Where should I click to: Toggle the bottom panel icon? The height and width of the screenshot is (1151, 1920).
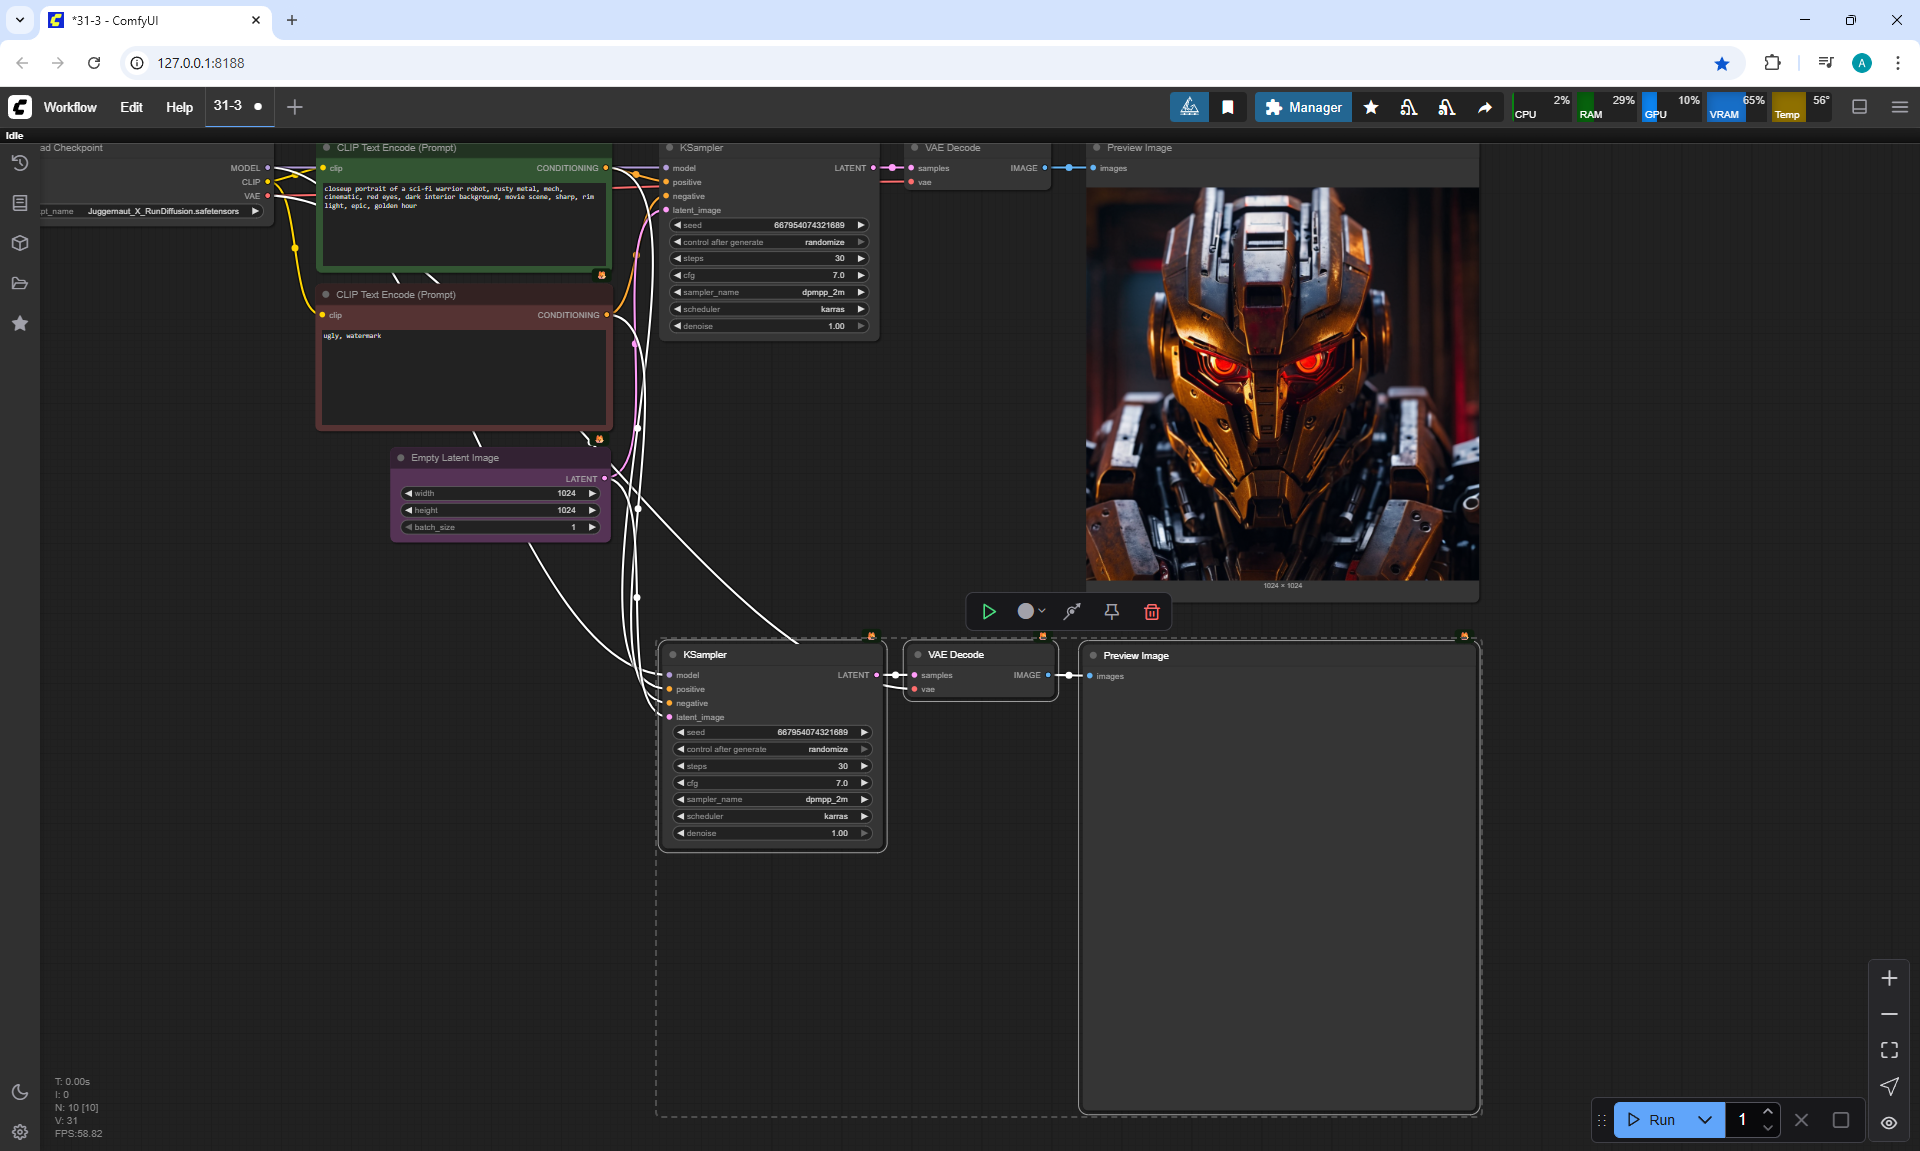coord(1859,107)
